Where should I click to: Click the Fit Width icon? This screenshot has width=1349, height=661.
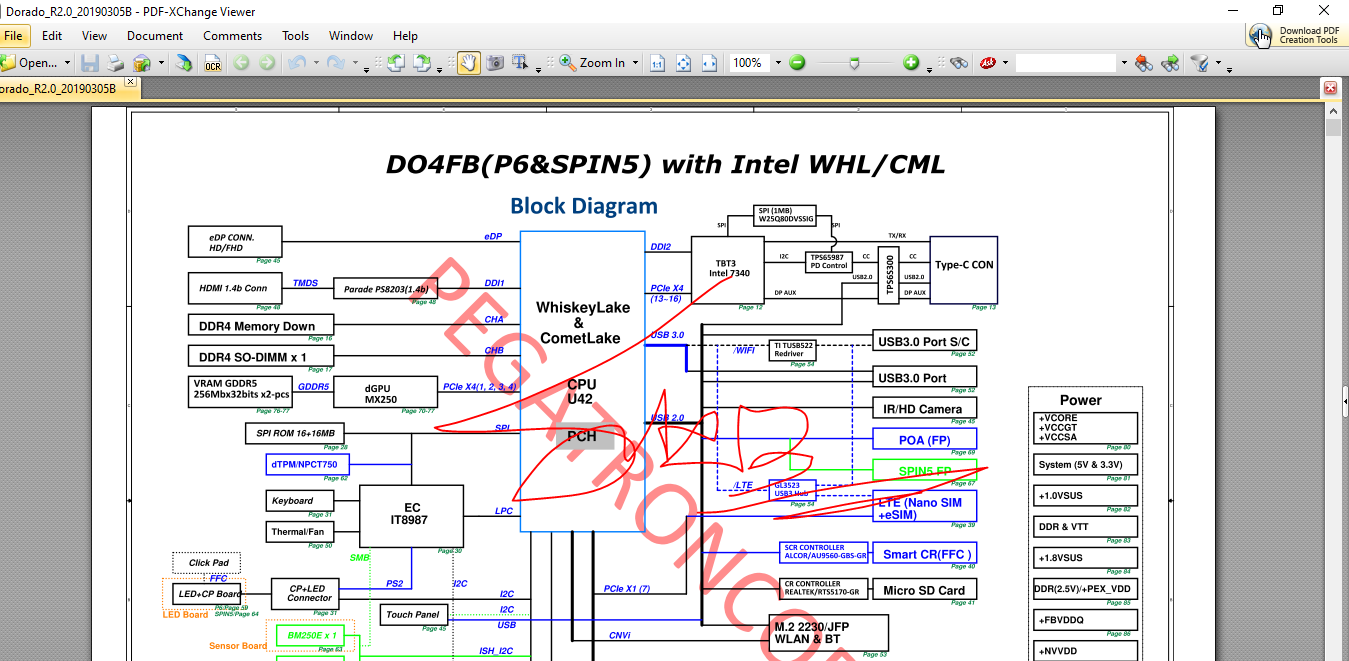point(709,62)
